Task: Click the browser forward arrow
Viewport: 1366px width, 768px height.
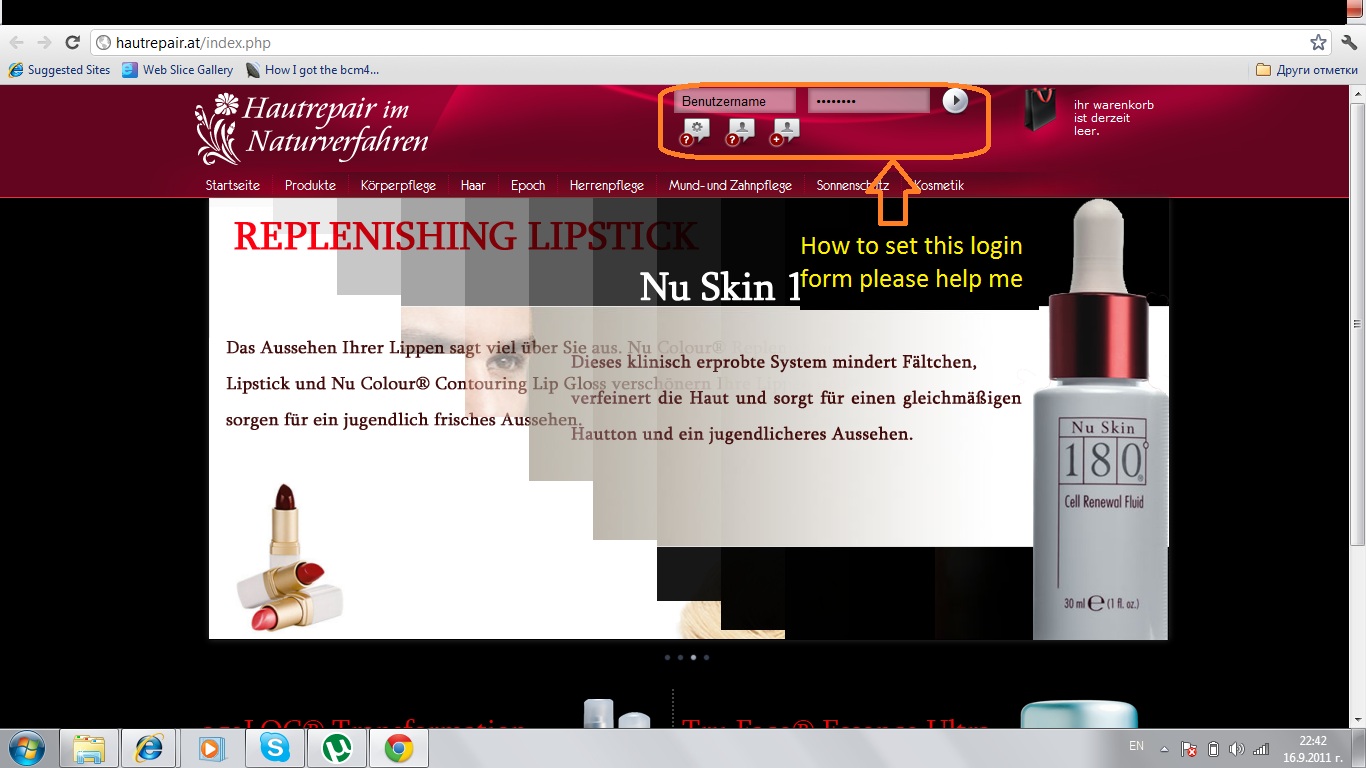Action: point(44,43)
